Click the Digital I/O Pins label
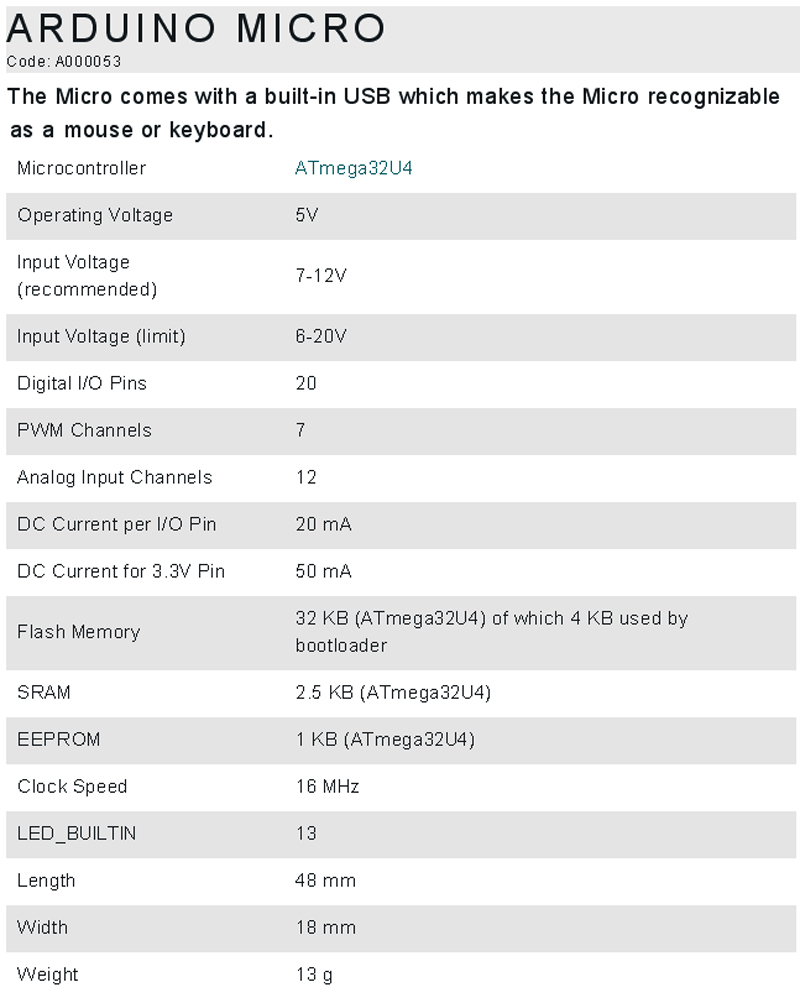Screen dimensions: 800x1003 [82, 383]
